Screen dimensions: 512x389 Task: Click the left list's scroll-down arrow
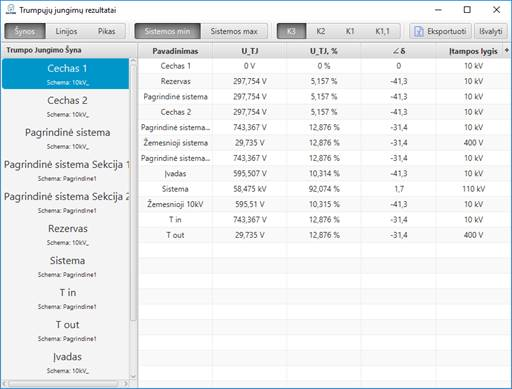(x=133, y=376)
